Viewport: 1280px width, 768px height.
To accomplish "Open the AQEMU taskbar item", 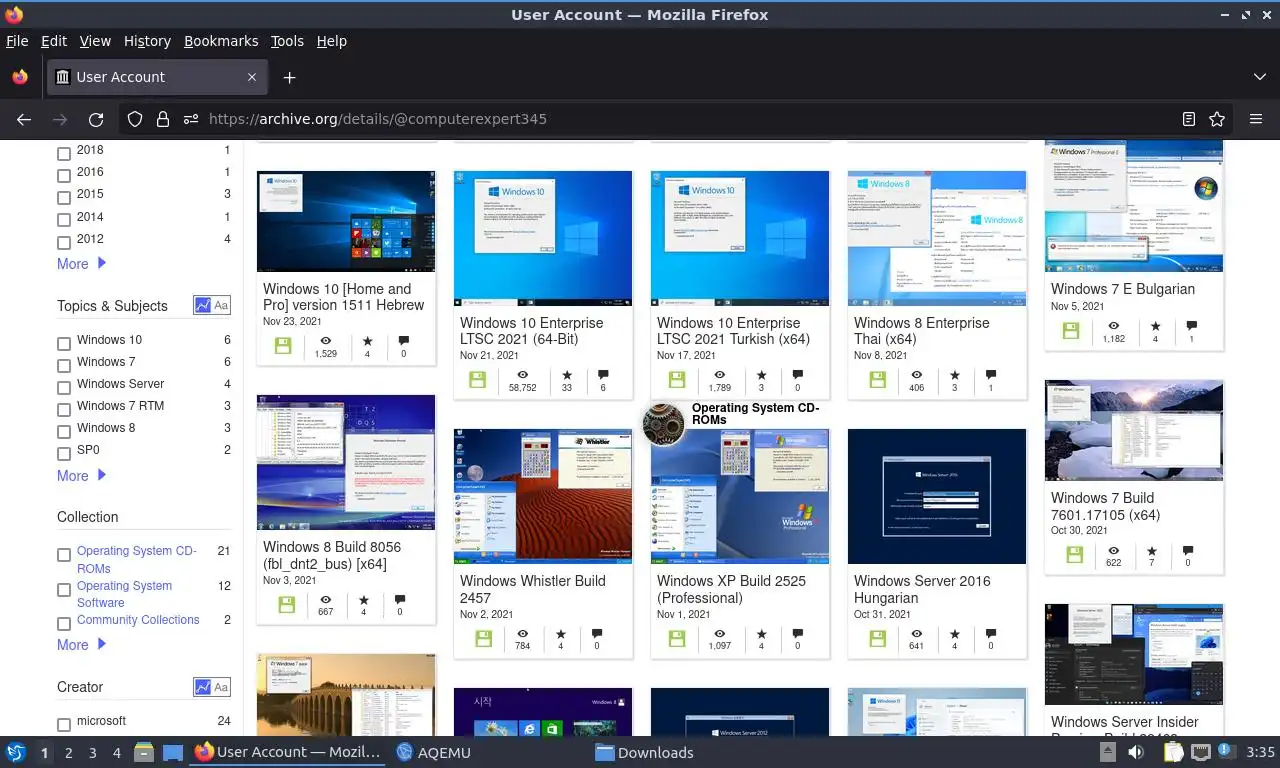I will point(434,752).
